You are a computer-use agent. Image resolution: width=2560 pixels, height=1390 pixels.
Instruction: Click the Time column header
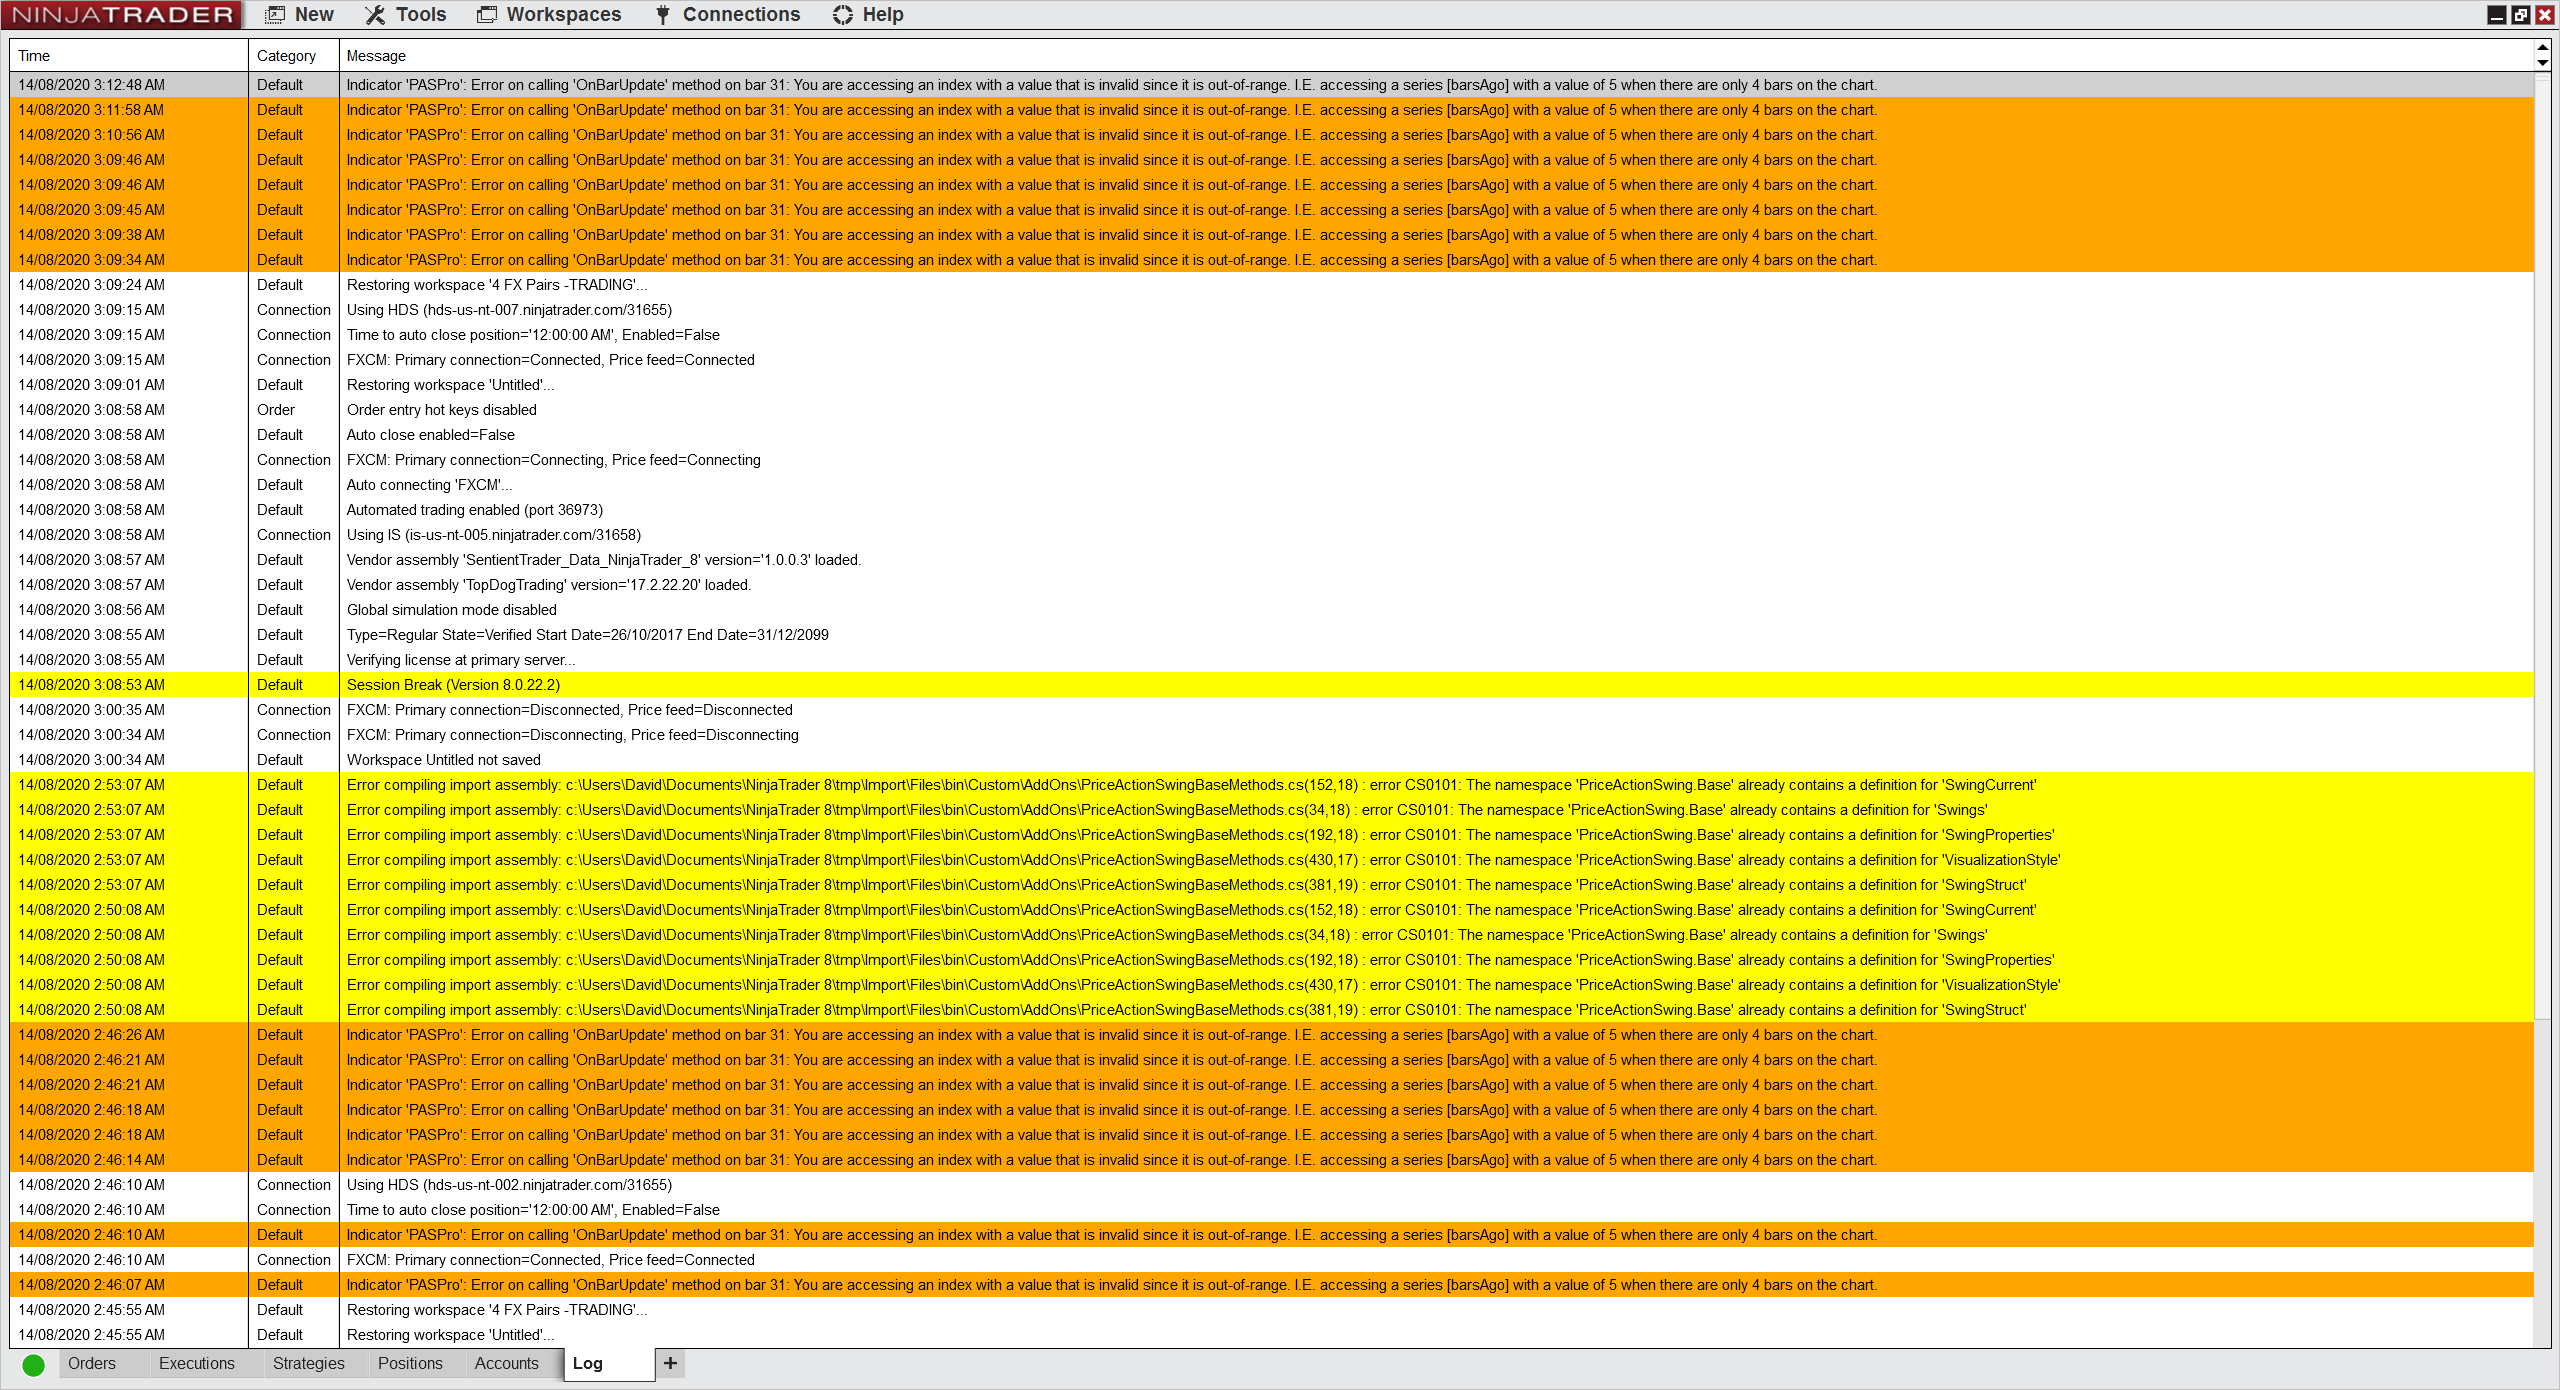click(x=129, y=56)
